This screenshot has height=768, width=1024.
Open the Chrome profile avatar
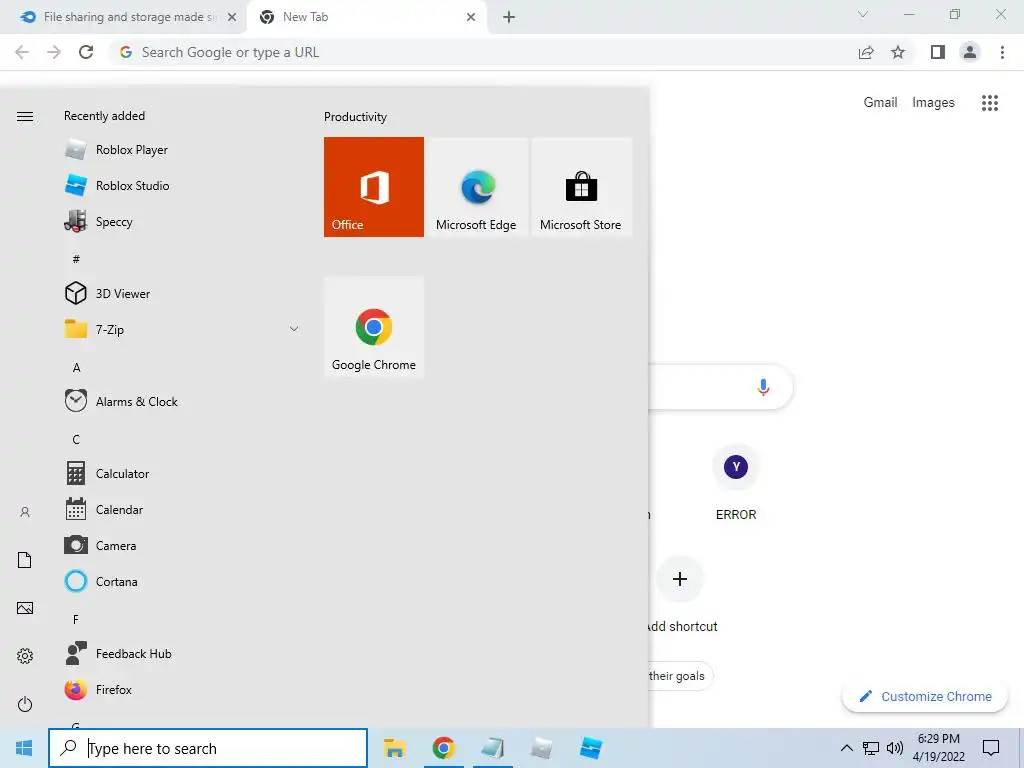point(970,52)
